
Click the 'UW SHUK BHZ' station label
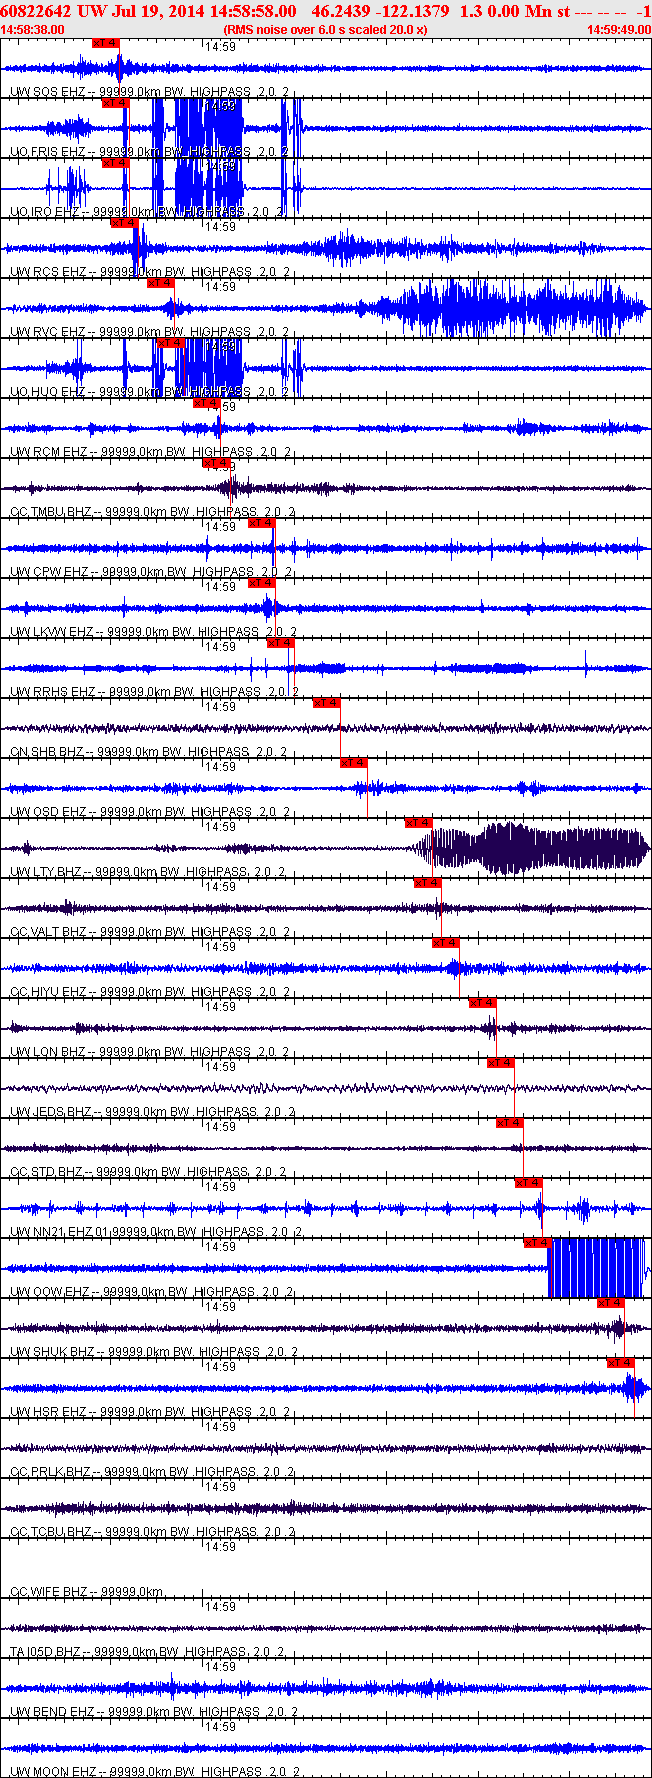(52, 1352)
